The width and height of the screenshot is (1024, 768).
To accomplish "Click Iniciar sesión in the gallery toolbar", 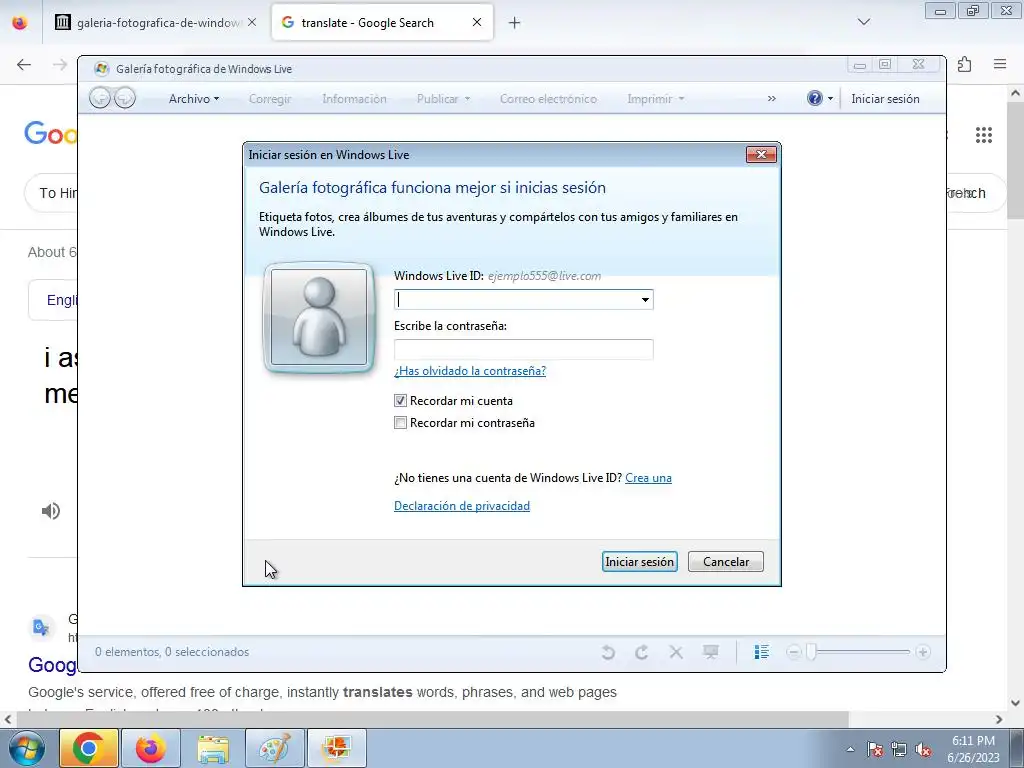I will 885,99.
